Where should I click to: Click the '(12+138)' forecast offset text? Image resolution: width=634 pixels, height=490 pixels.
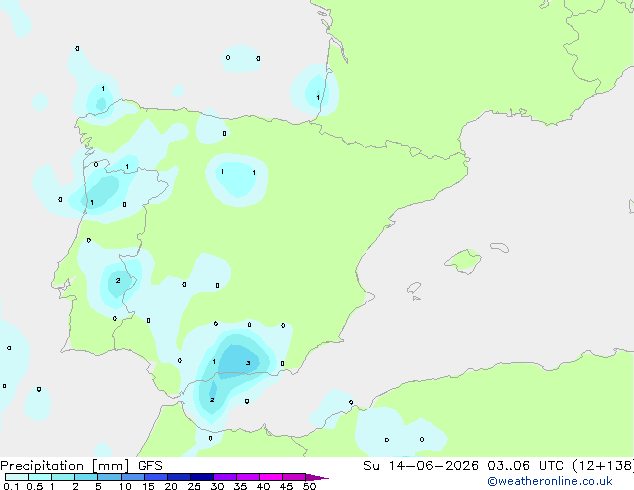coord(603,466)
